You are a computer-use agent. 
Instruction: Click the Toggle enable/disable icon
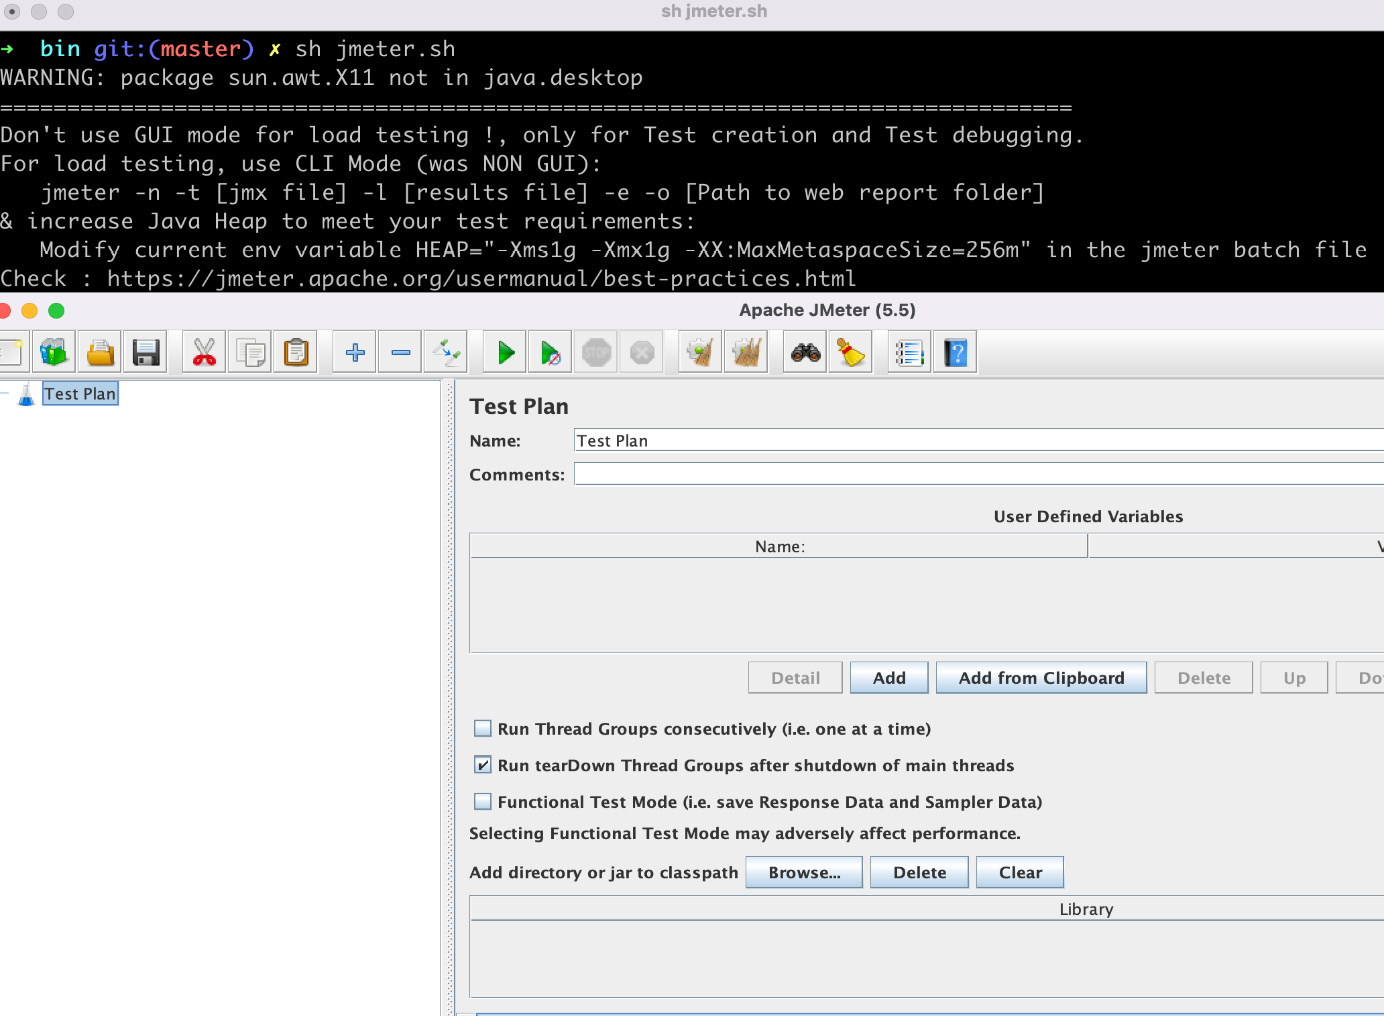[446, 352]
